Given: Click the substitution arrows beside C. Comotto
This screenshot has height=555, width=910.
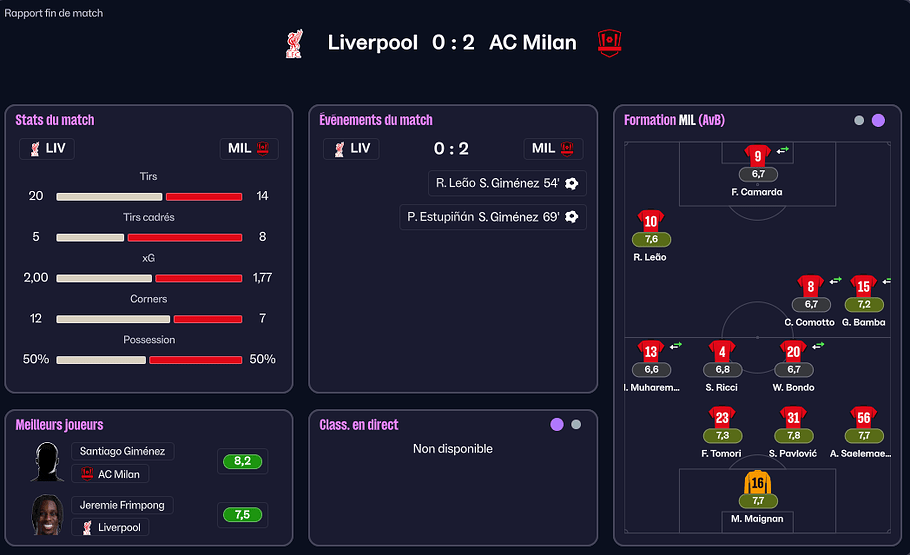Looking at the screenshot, I should [x=835, y=281].
